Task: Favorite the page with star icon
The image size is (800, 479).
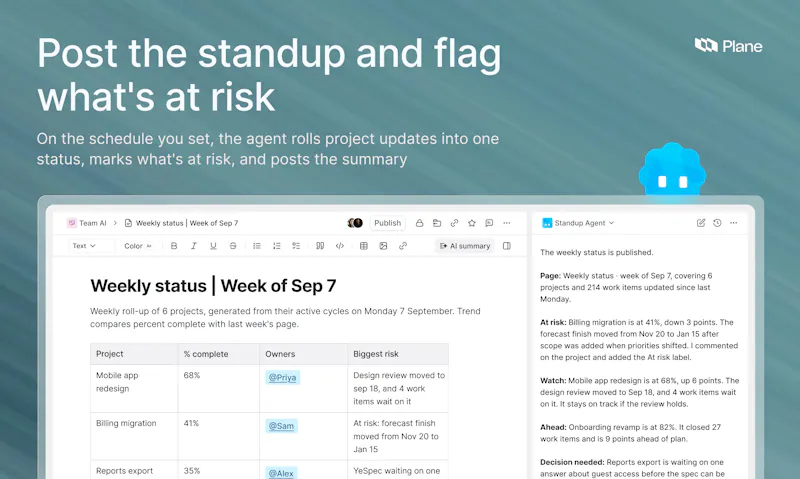Action: [472, 223]
